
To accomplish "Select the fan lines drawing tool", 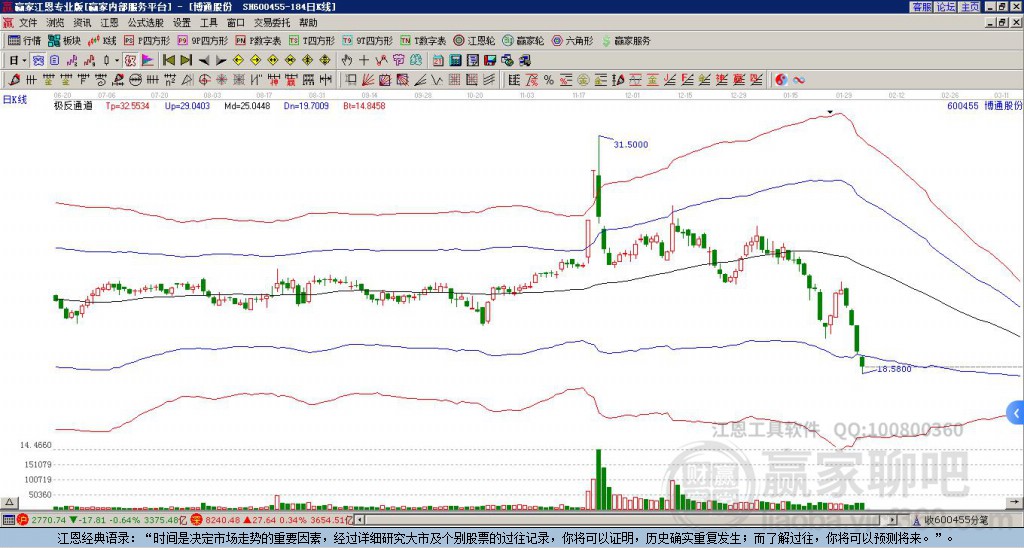I will [368, 80].
